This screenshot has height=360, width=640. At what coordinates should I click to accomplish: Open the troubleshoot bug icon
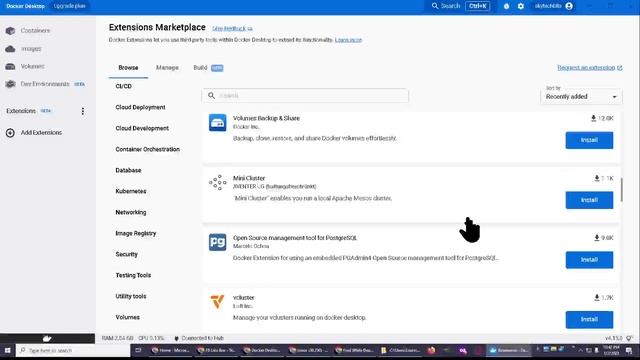[x=506, y=6]
